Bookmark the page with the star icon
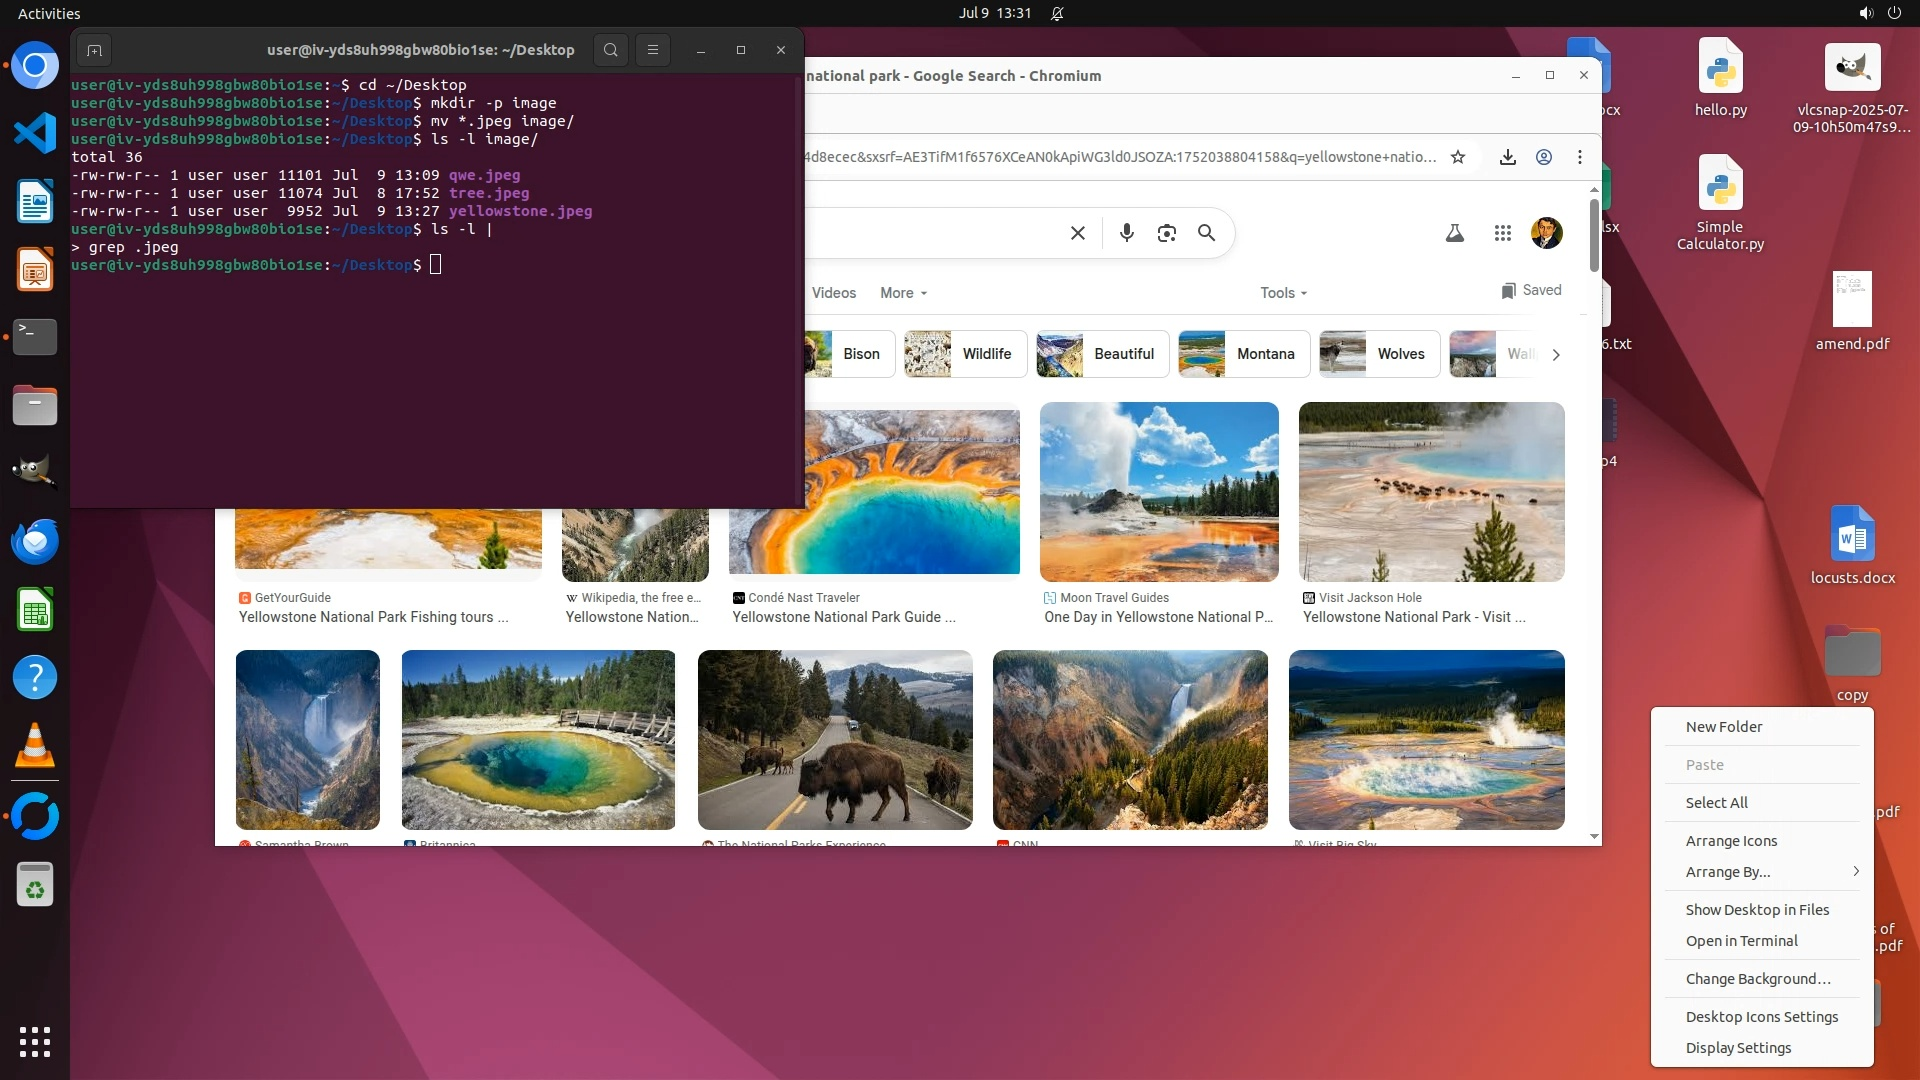Screen dimensions: 1920x1080 (x=1458, y=157)
